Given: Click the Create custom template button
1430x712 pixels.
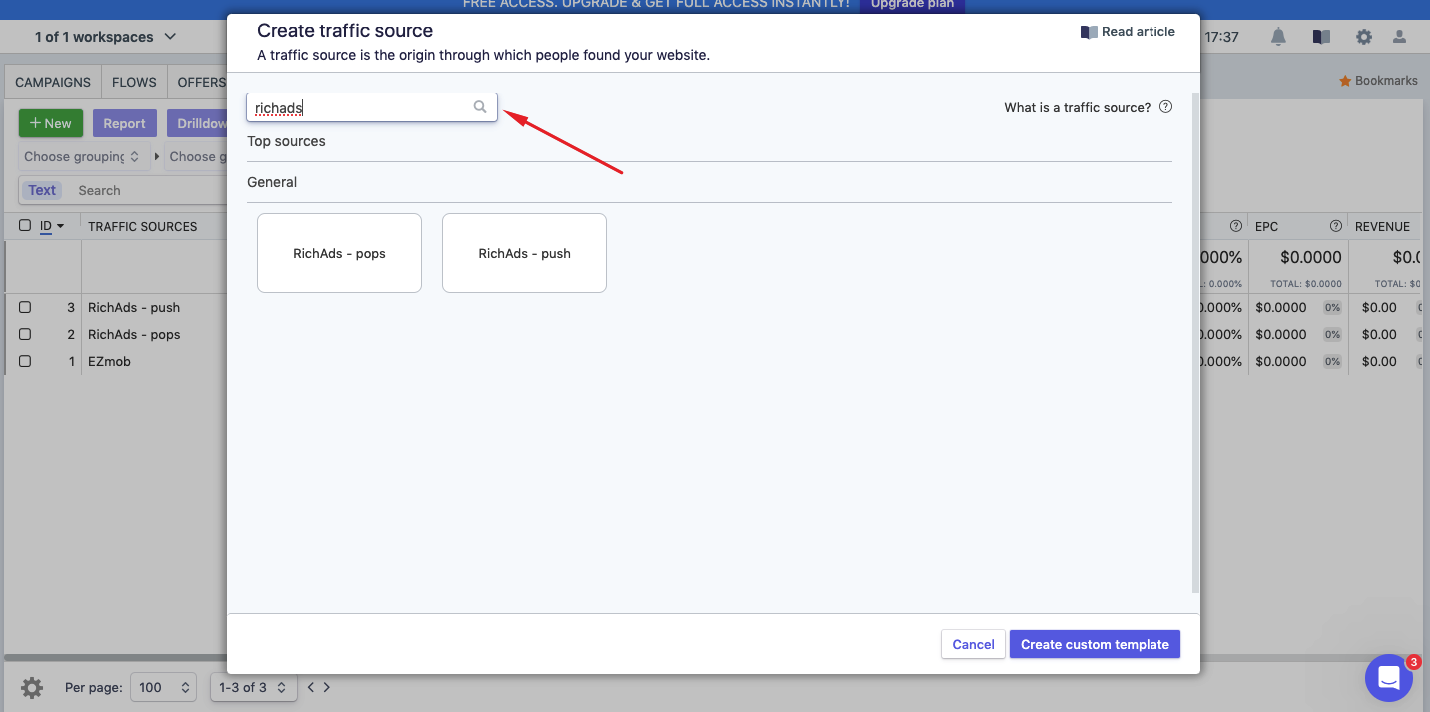Looking at the screenshot, I should coord(1094,644).
